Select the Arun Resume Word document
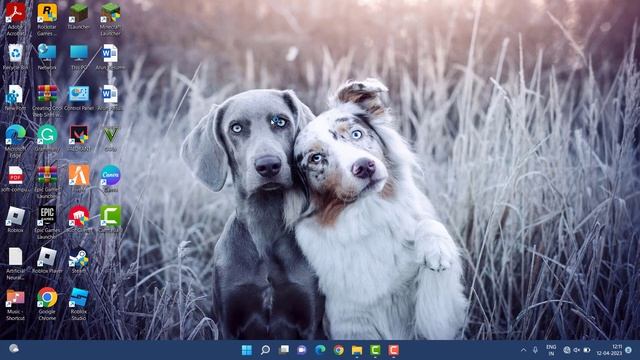640x360 pixels. [x=110, y=57]
